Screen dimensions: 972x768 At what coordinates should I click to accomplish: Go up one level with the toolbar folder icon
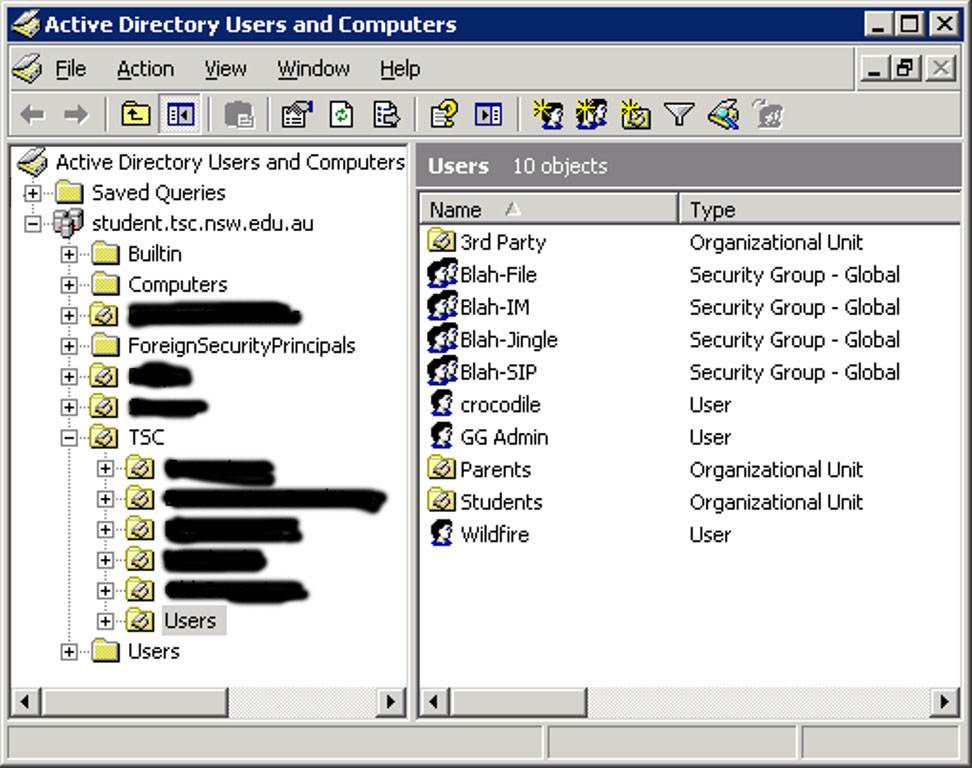135,115
